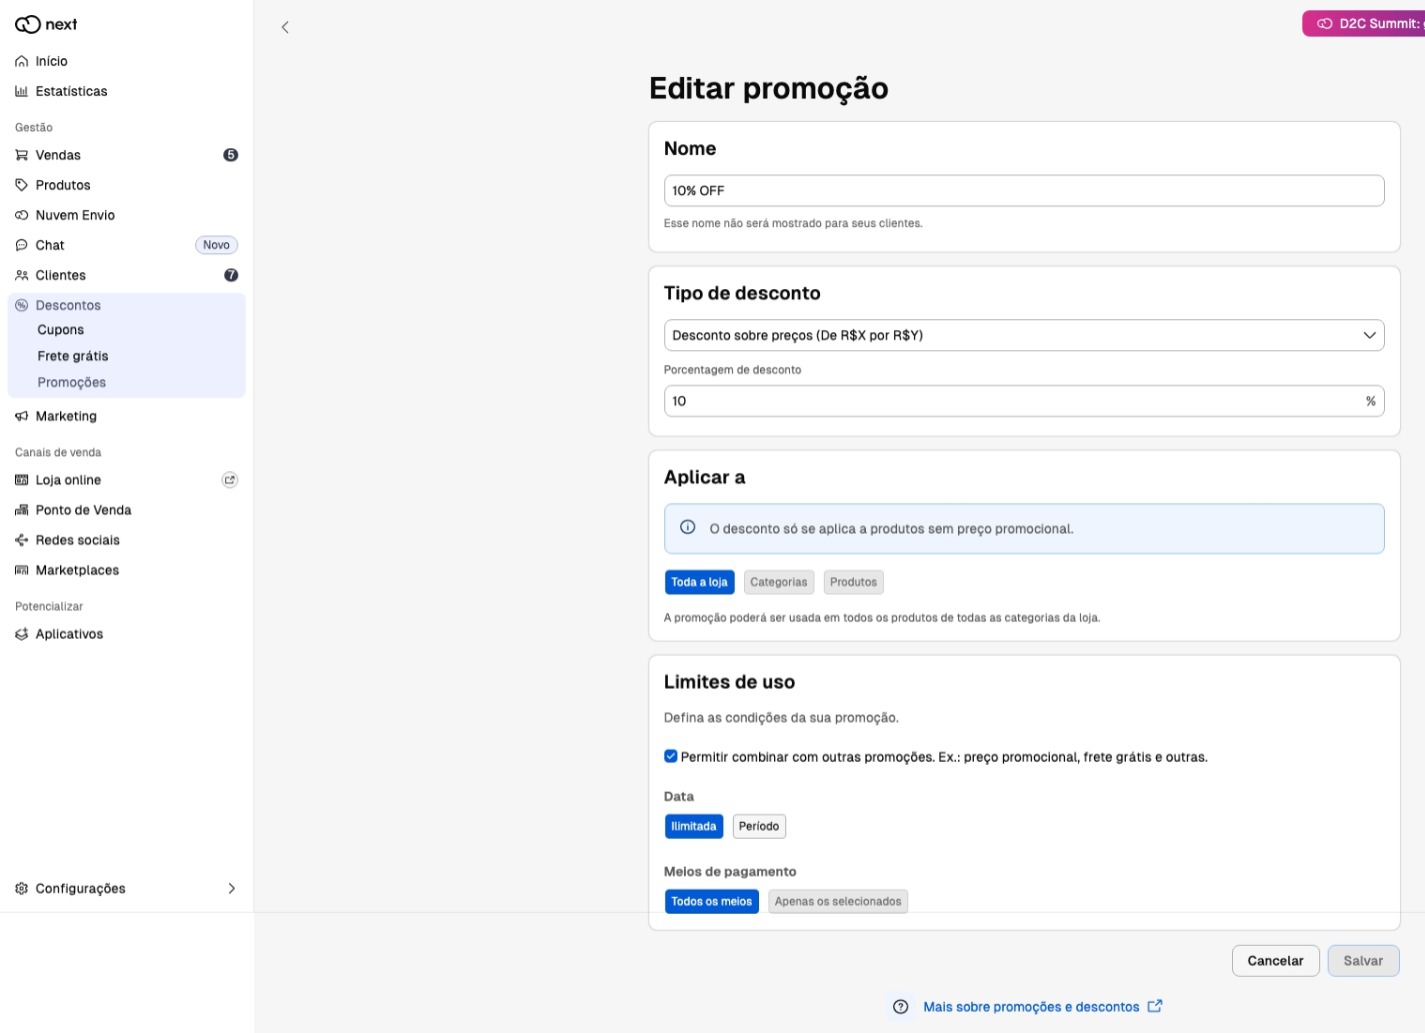Screen dimensions: 1425x1033
Task: Select Período date option
Action: (x=759, y=826)
